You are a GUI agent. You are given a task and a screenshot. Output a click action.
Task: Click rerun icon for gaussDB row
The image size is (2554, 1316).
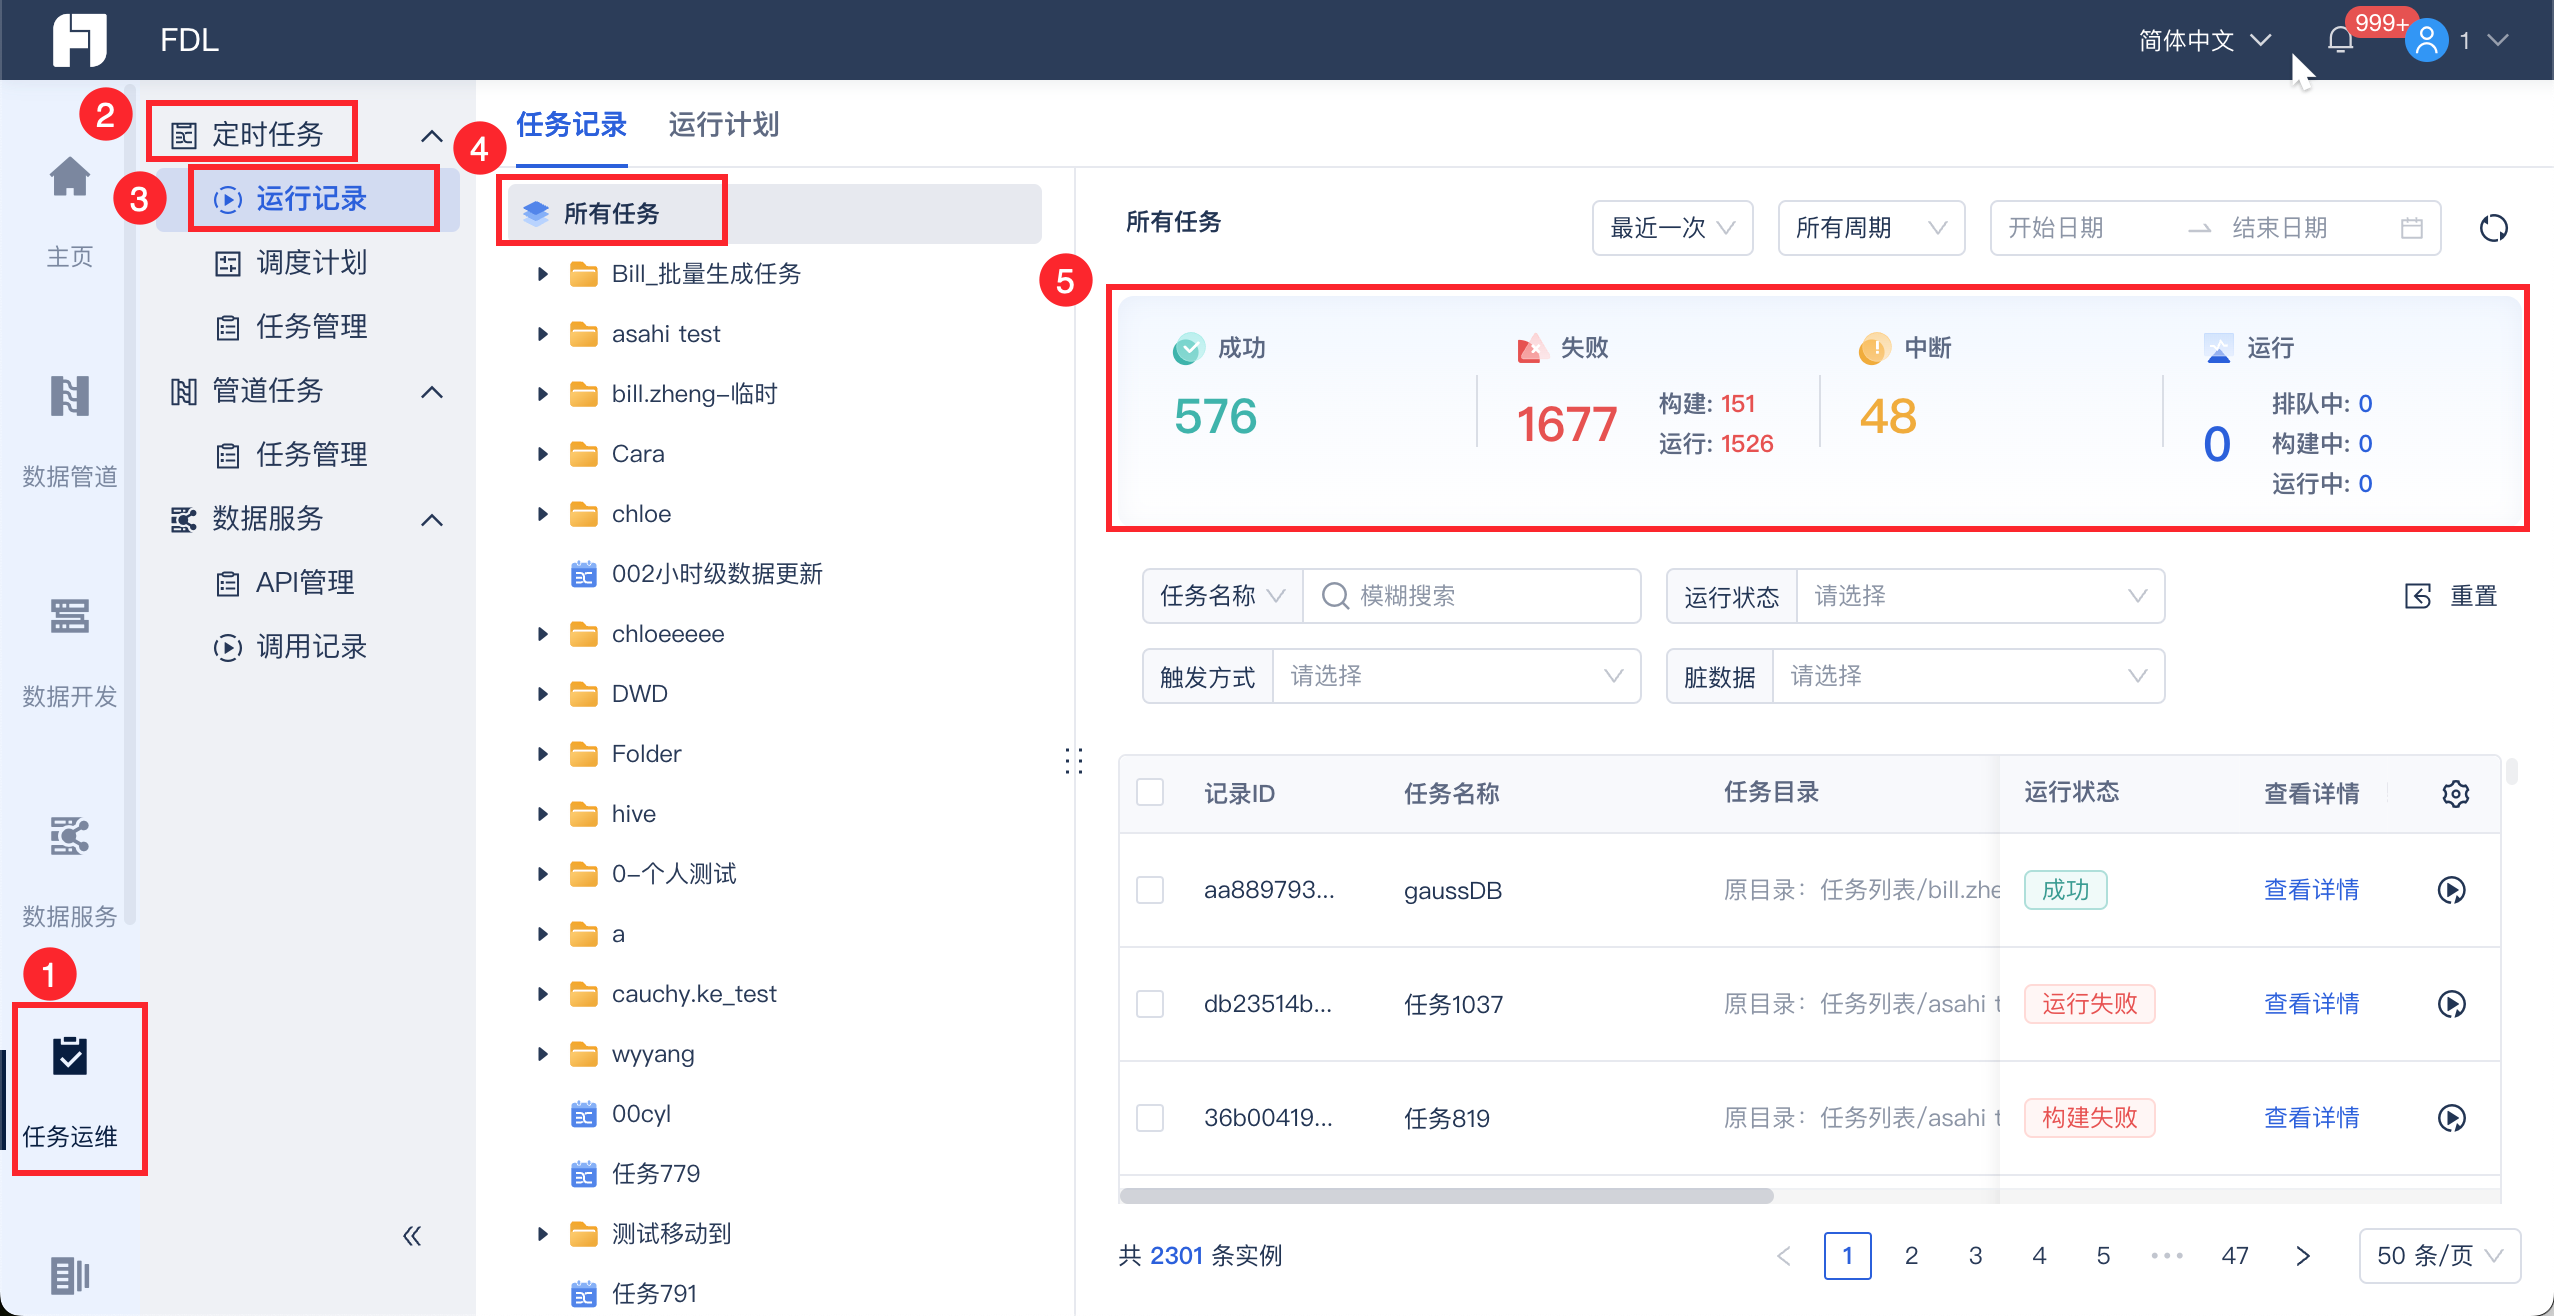pyautogui.click(x=2451, y=890)
